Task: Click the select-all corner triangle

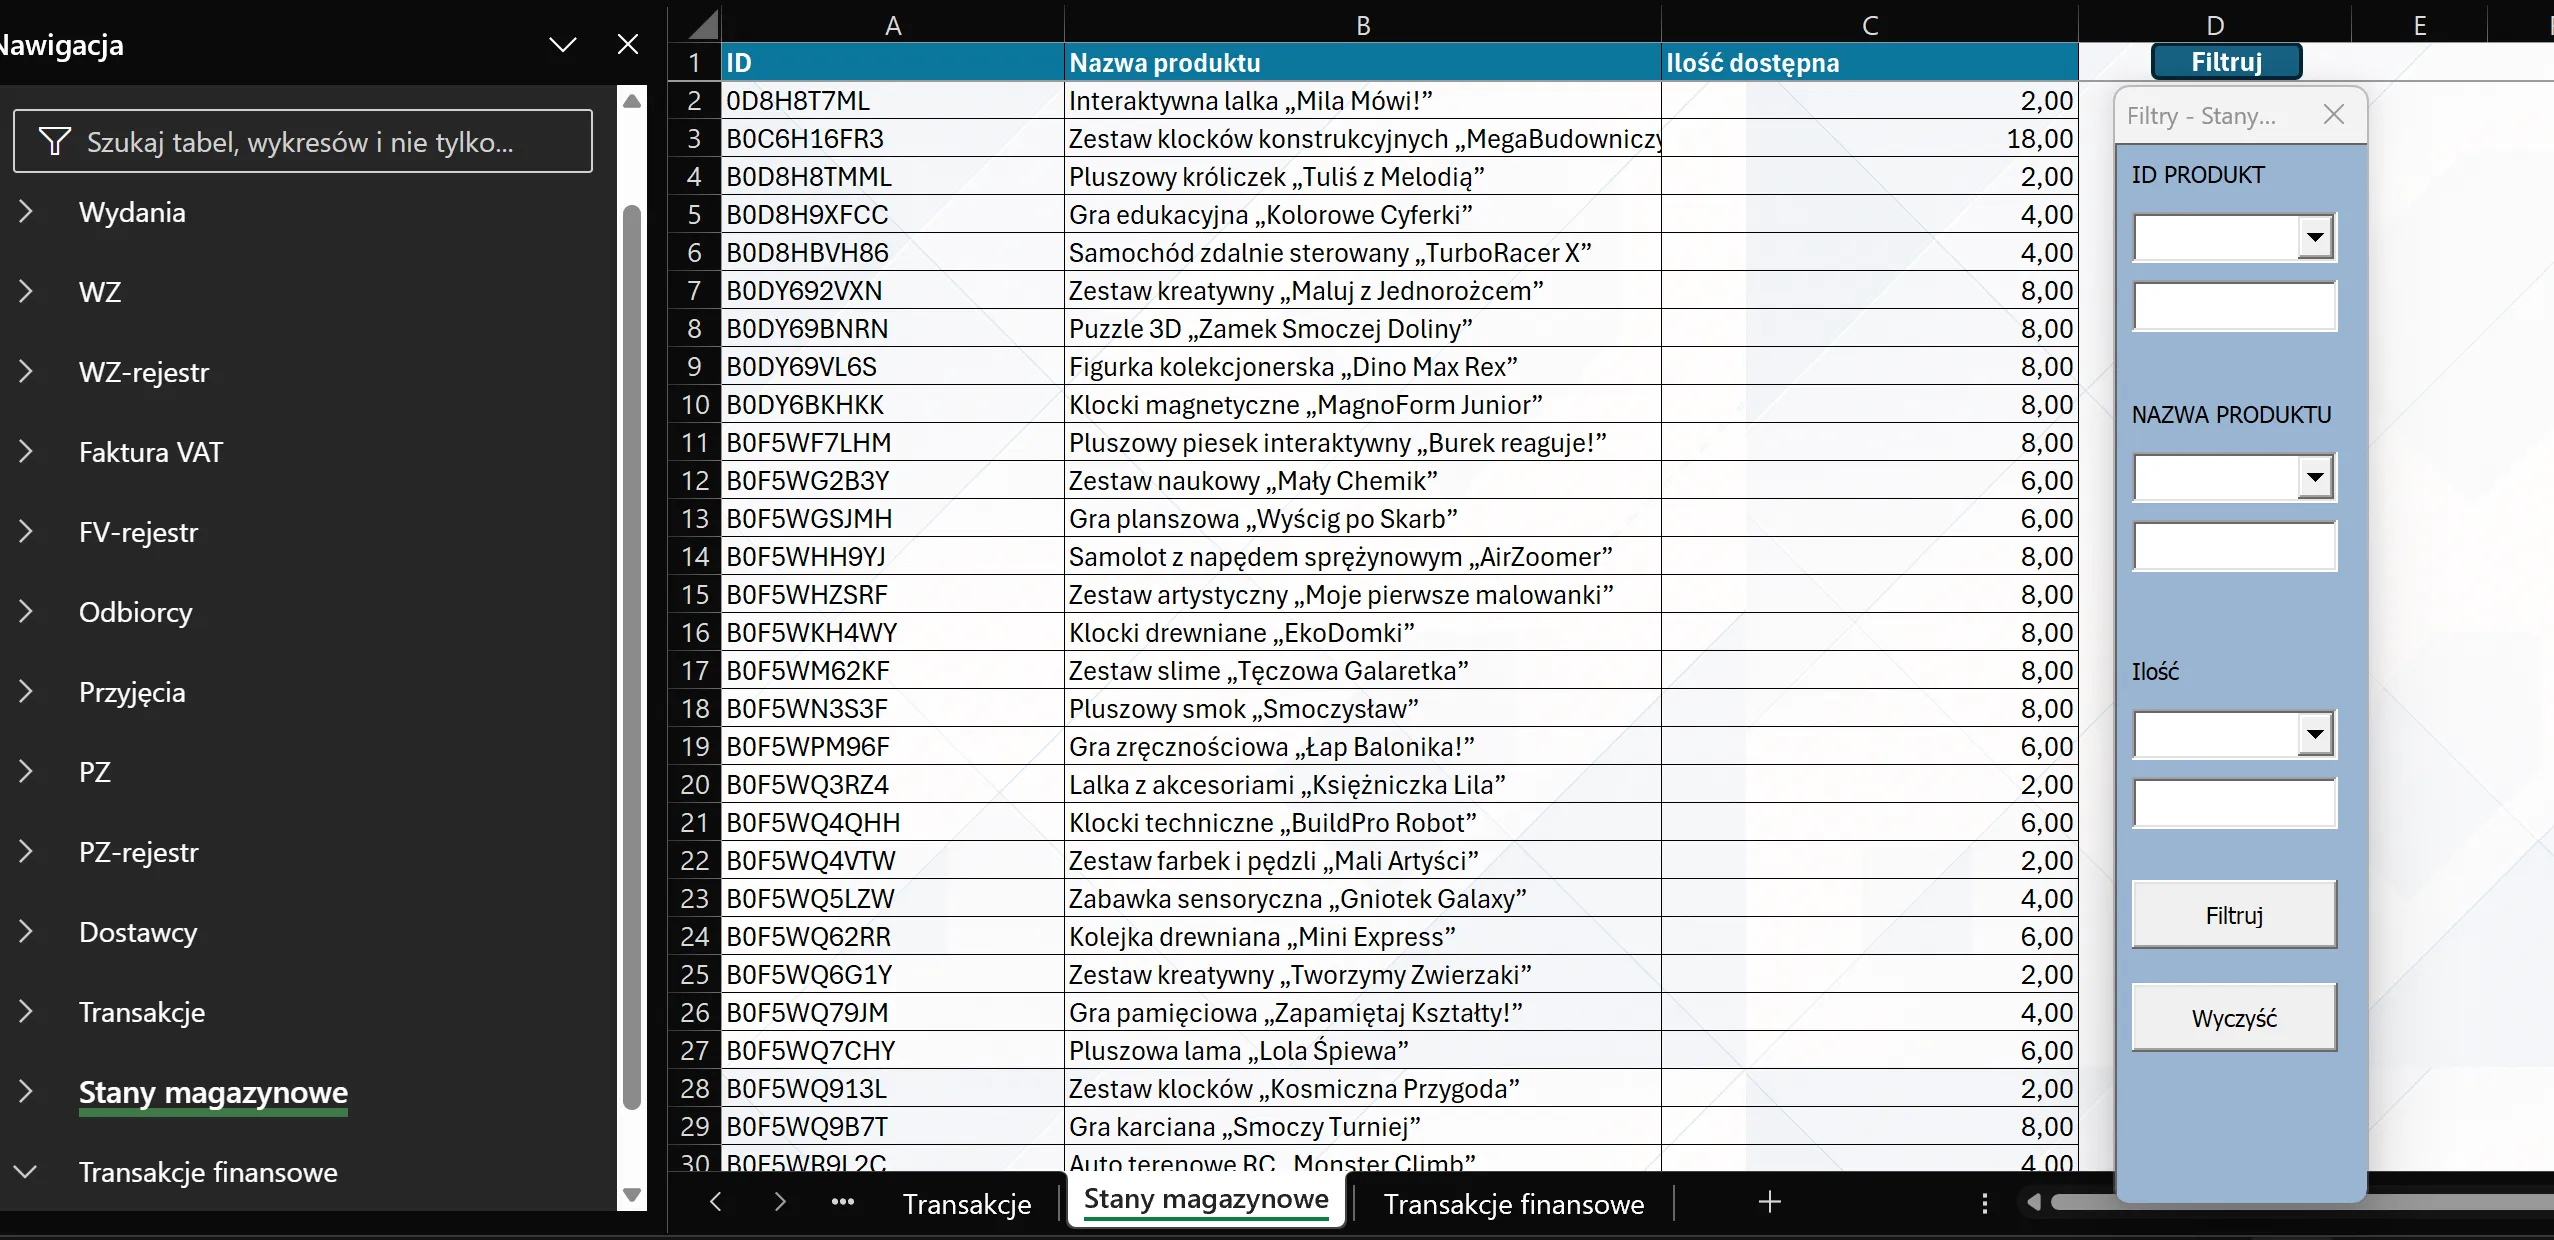Action: coord(702,24)
